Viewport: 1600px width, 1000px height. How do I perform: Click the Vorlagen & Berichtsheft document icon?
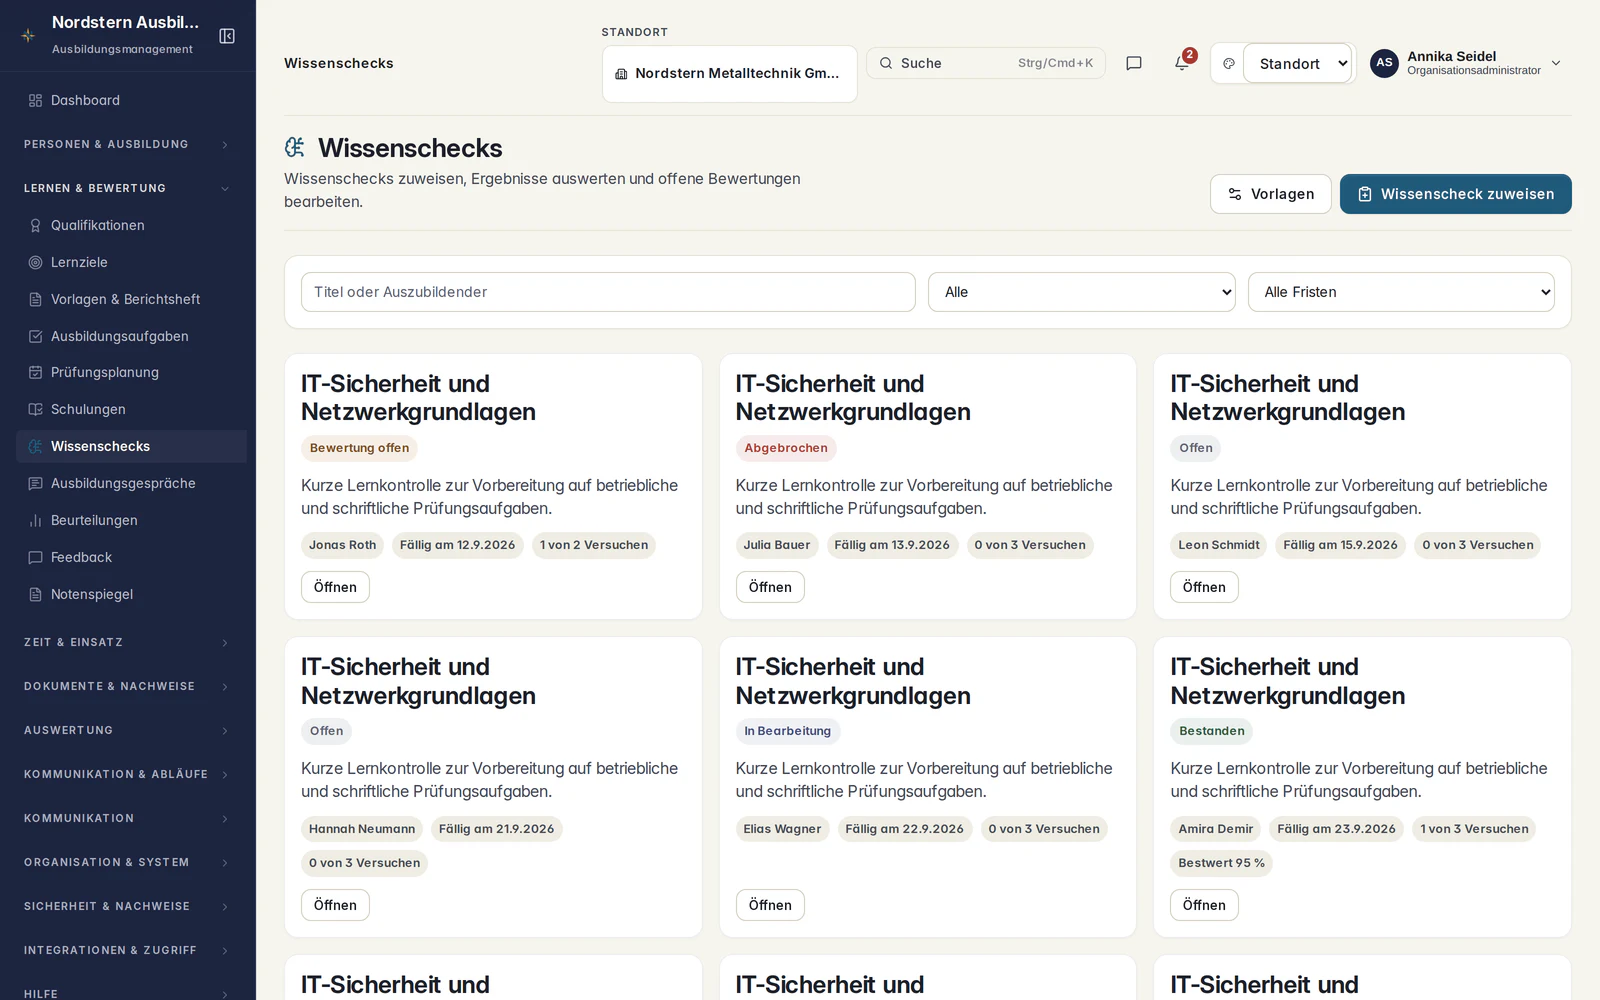pos(35,299)
